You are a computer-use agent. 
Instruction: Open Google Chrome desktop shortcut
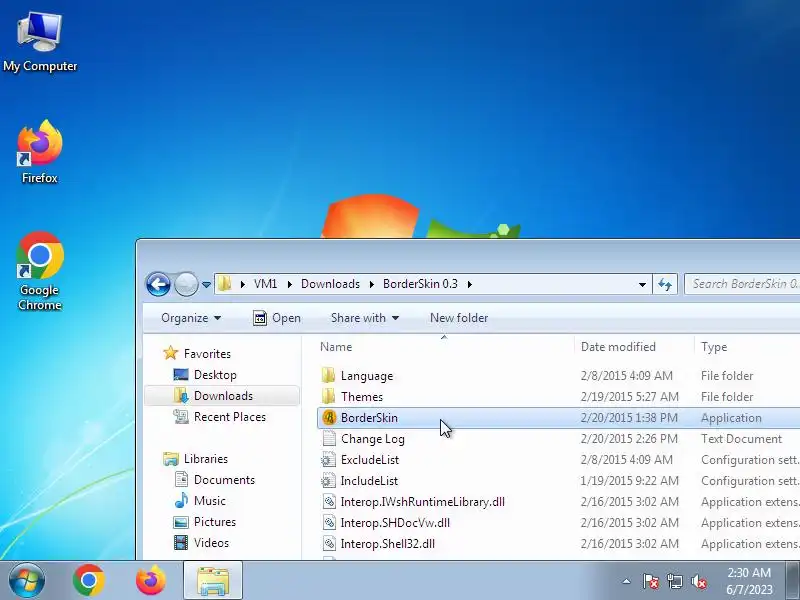pos(40,271)
